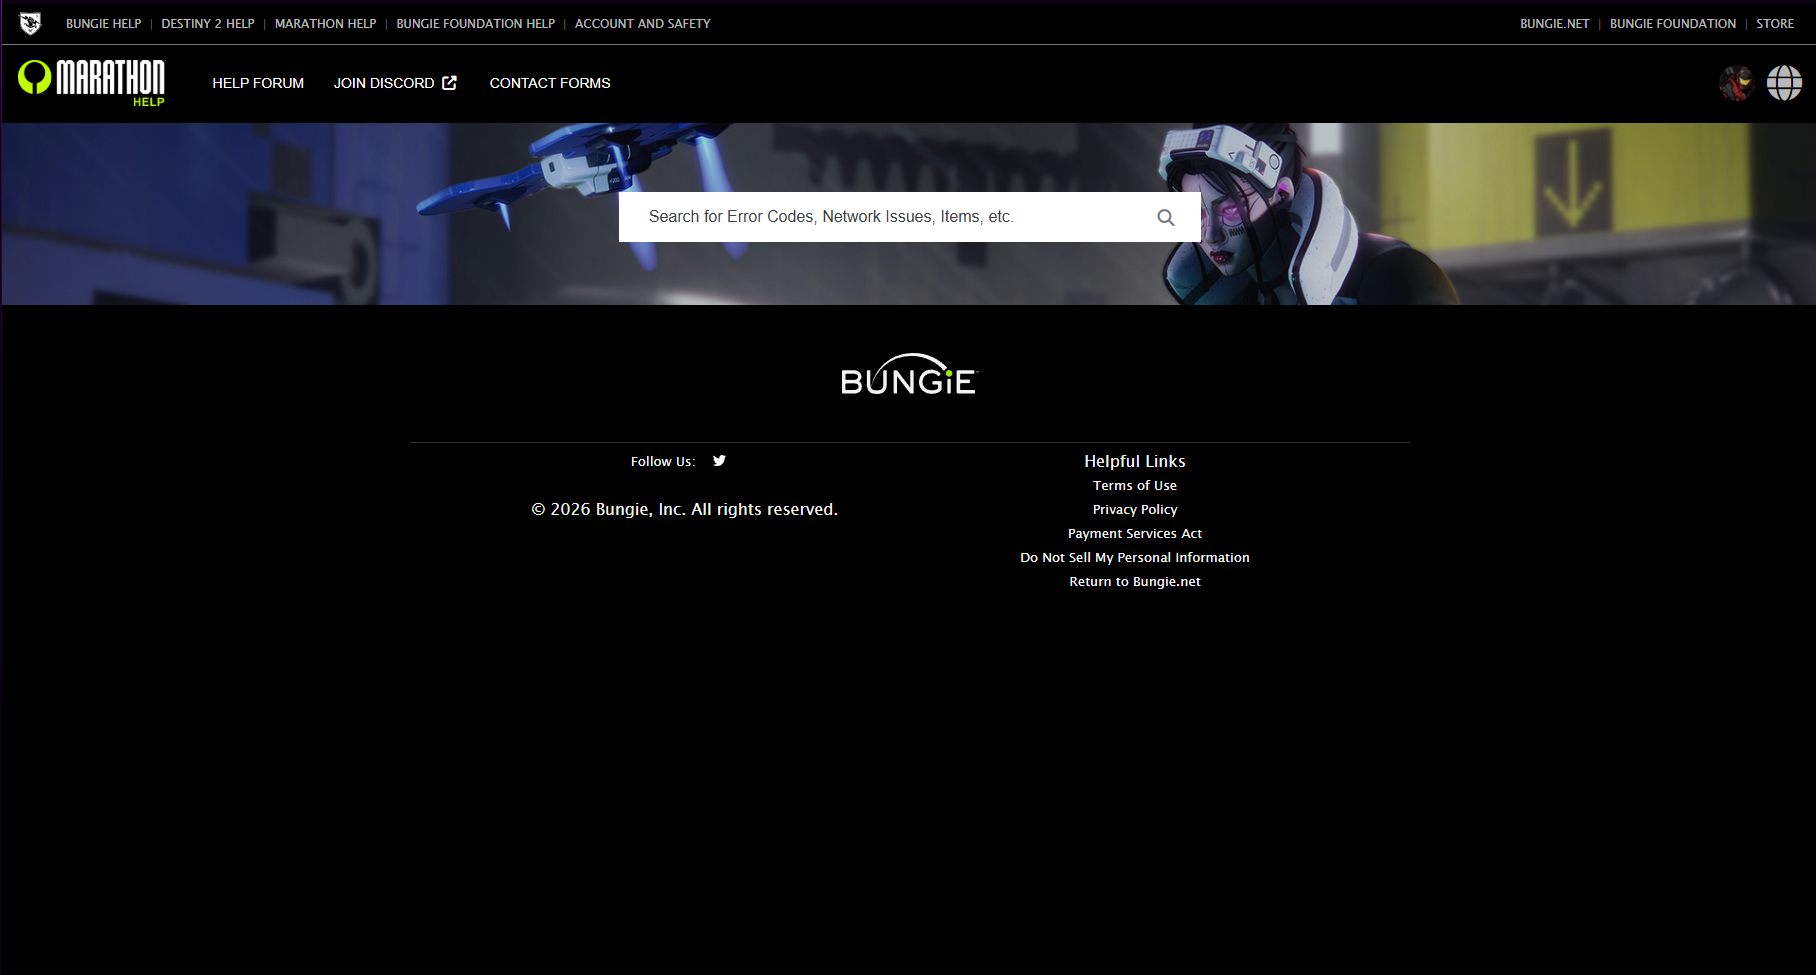Go to Destiny 2 Help
The image size is (1816, 975).
(208, 23)
